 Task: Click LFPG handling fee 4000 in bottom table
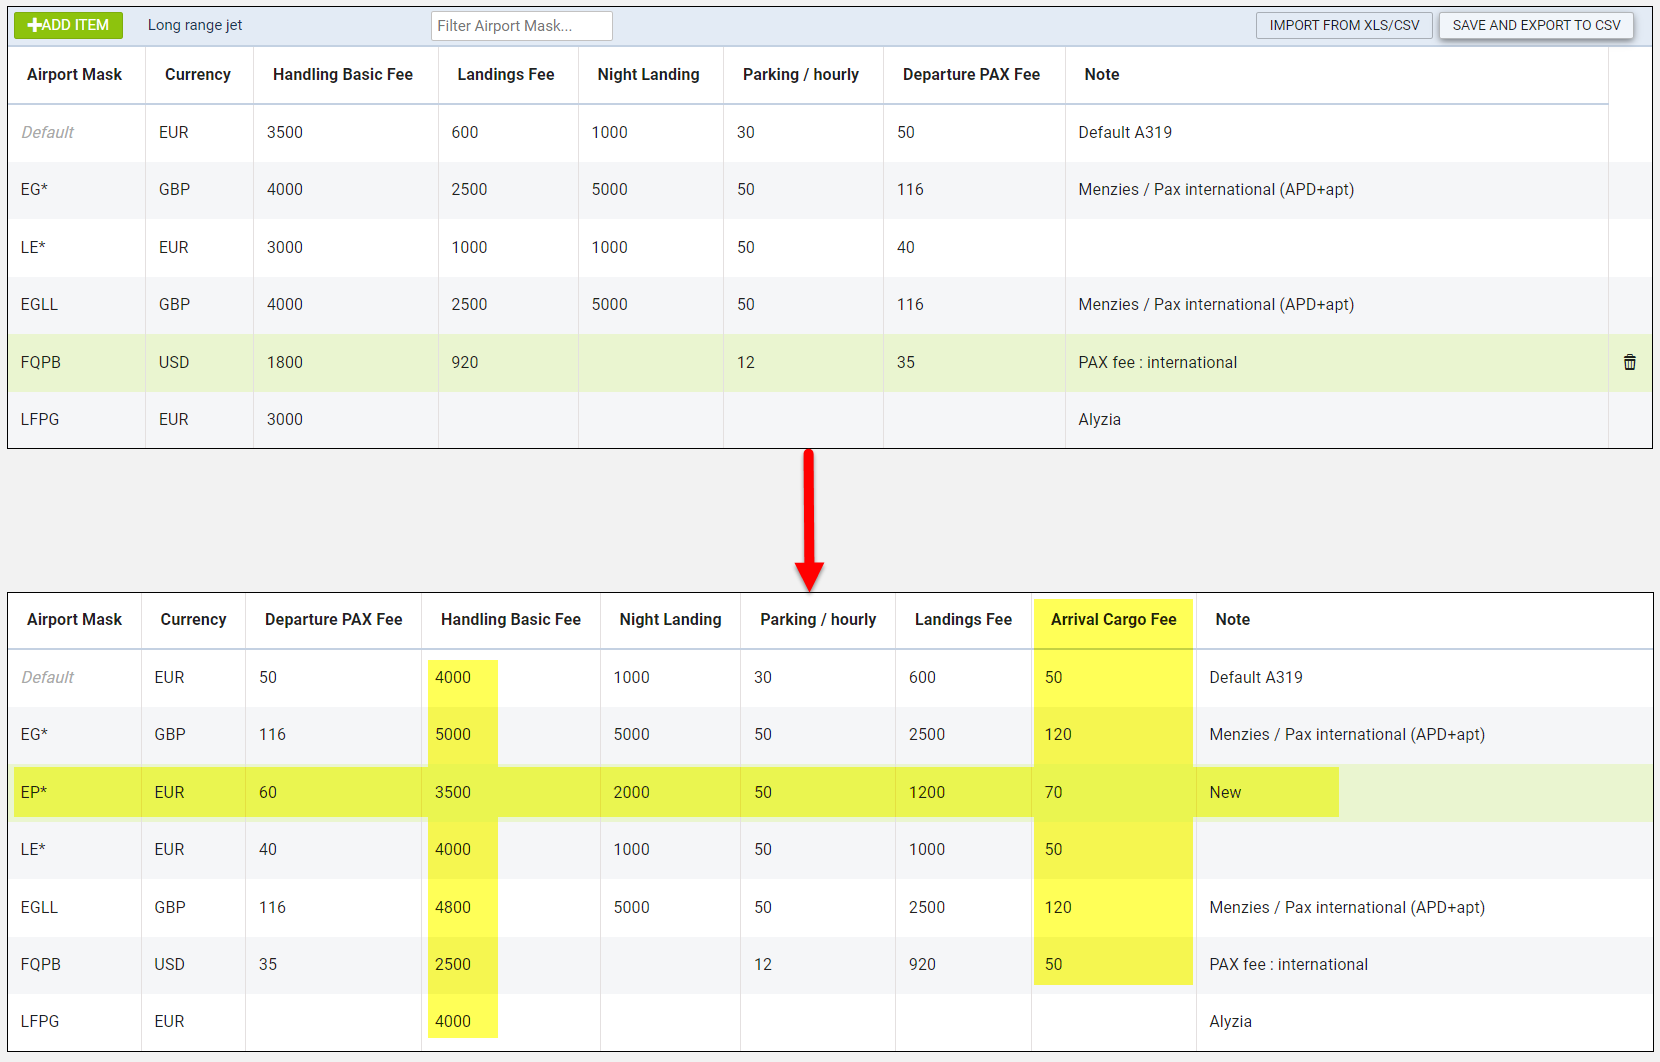(453, 1021)
